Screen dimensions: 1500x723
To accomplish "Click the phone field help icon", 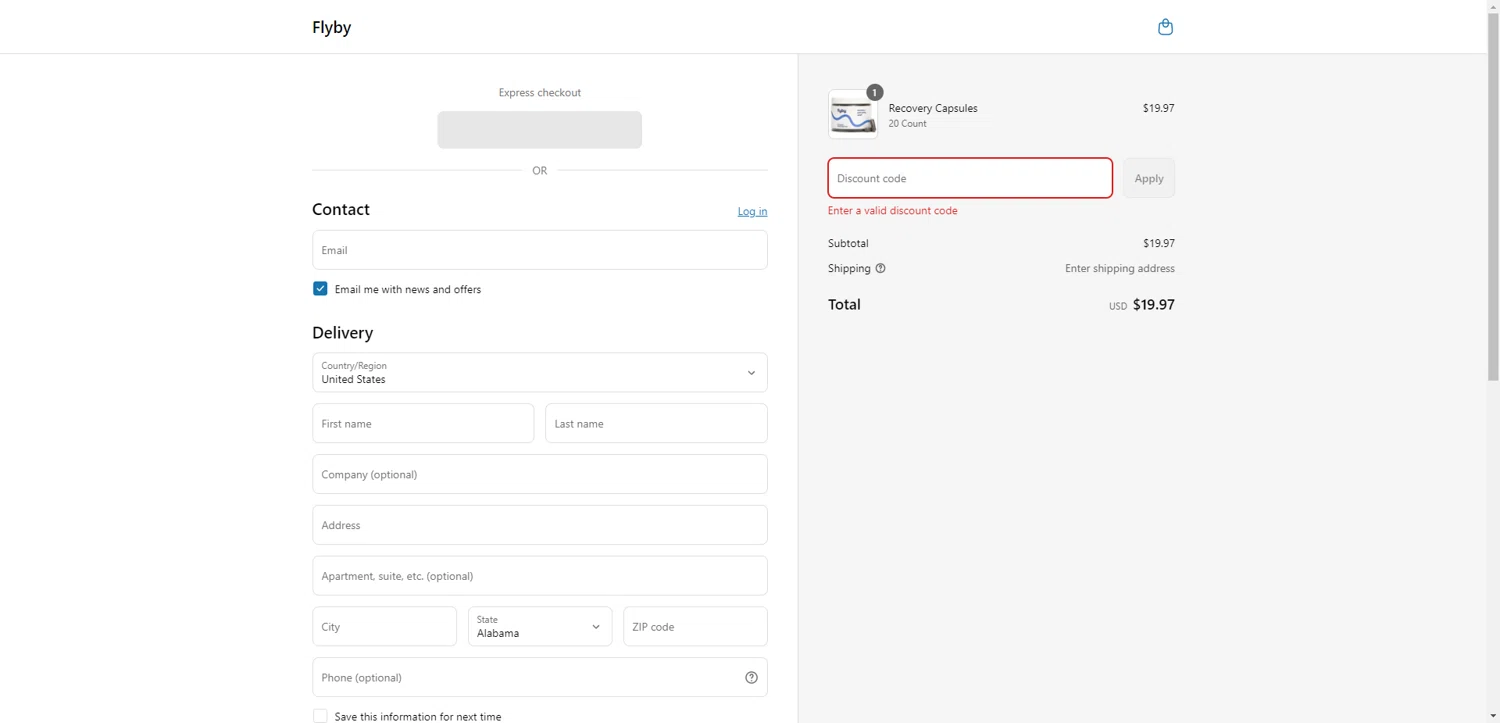I will (x=751, y=678).
